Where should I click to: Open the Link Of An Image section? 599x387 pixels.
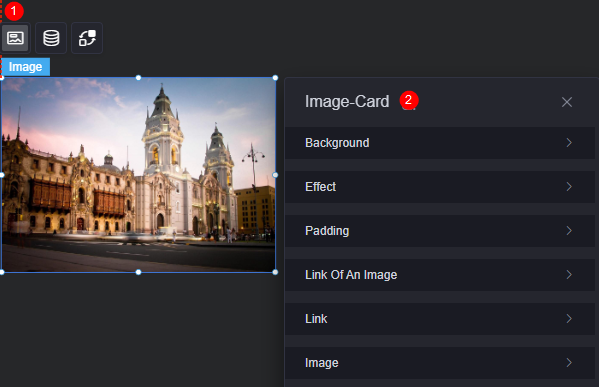click(x=440, y=275)
